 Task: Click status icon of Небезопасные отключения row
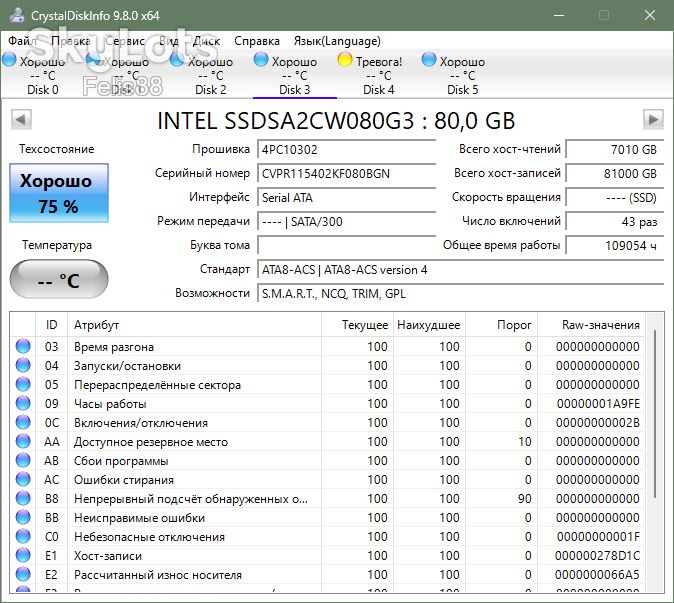[23, 537]
